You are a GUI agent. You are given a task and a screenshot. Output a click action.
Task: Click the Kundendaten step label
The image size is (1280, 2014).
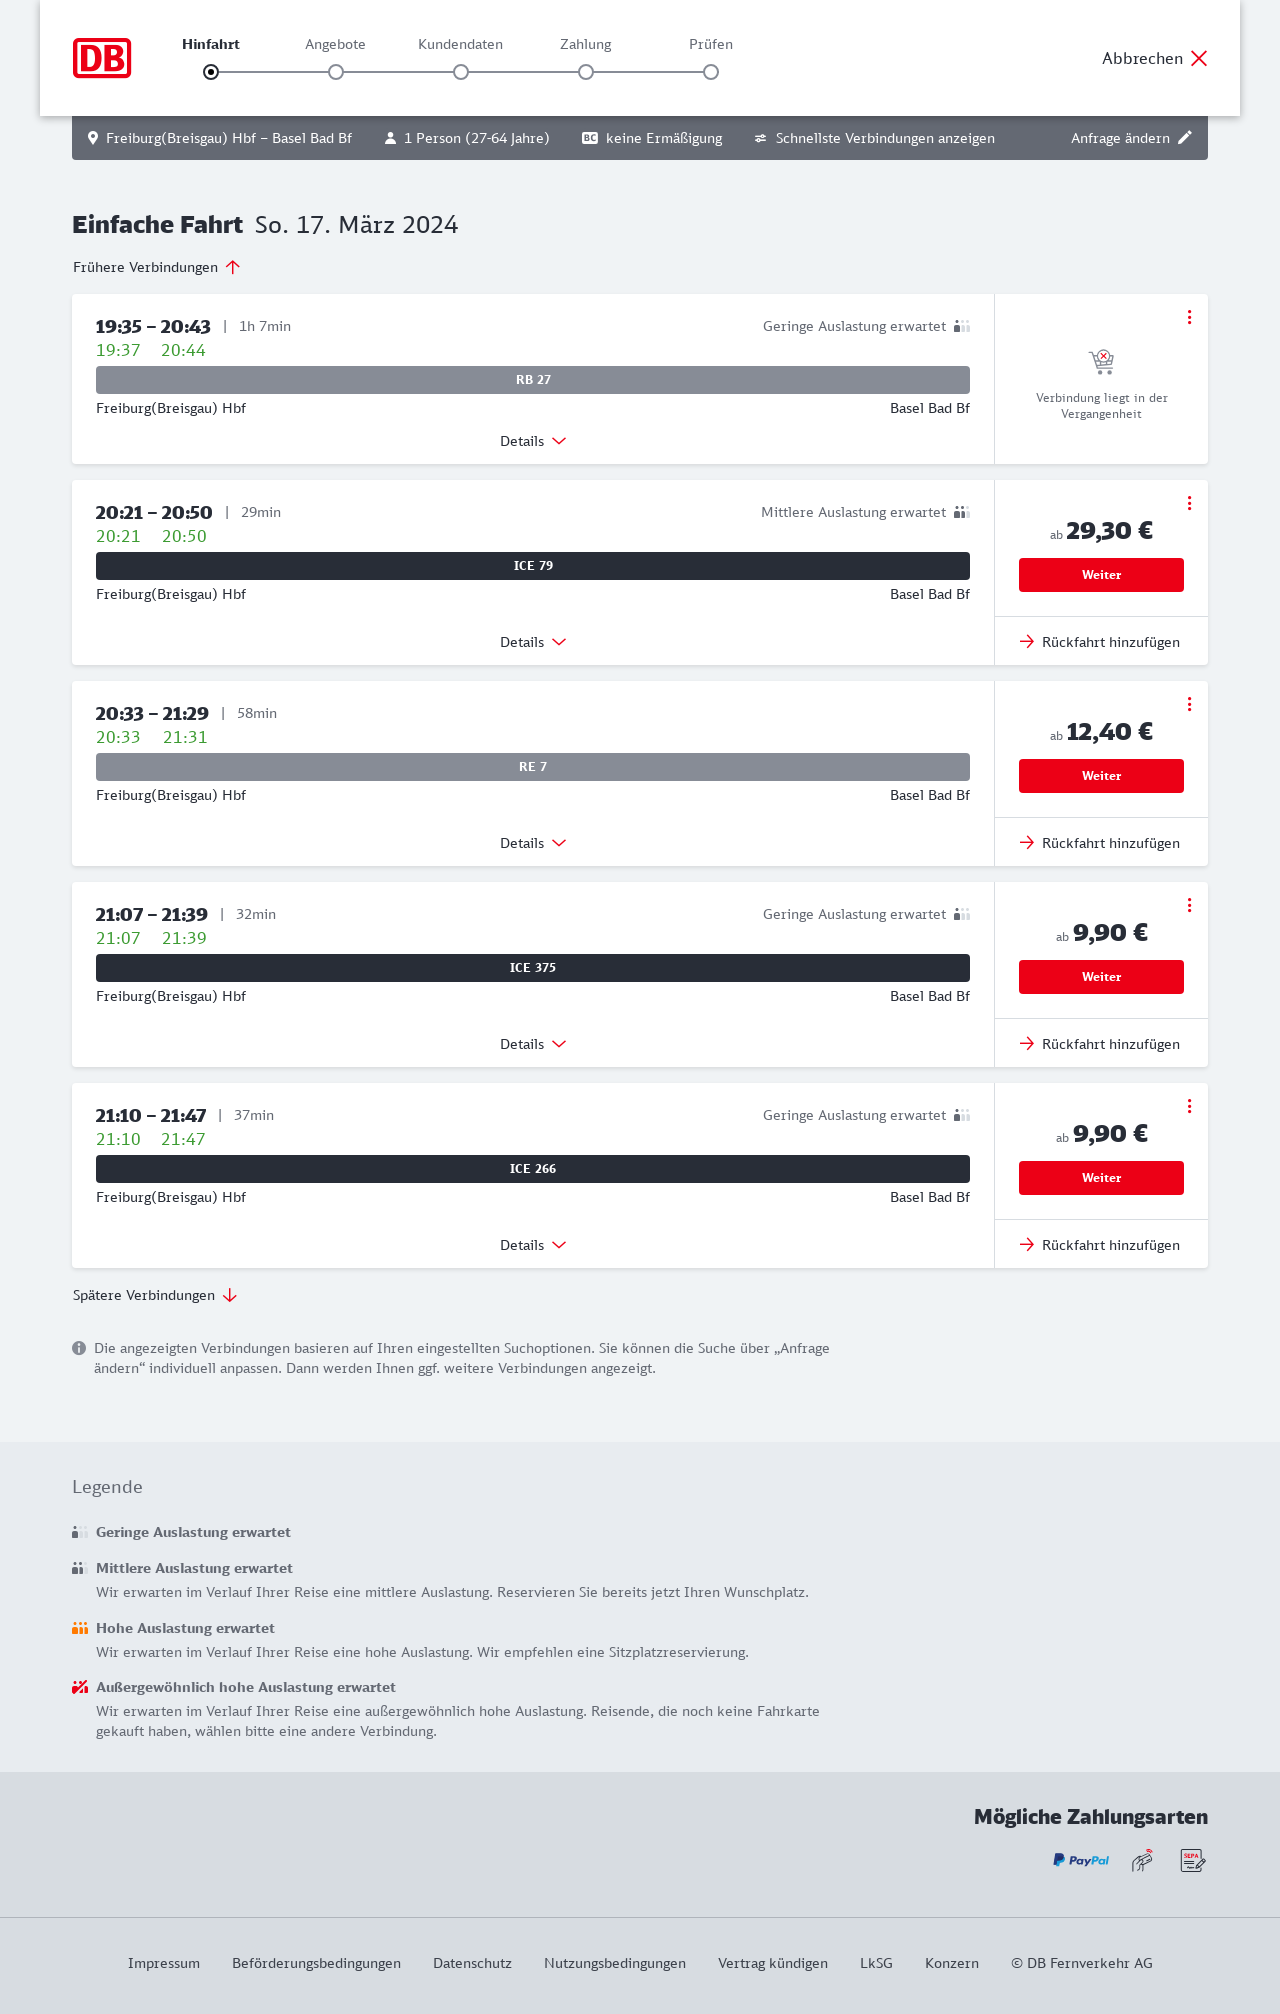tap(460, 44)
